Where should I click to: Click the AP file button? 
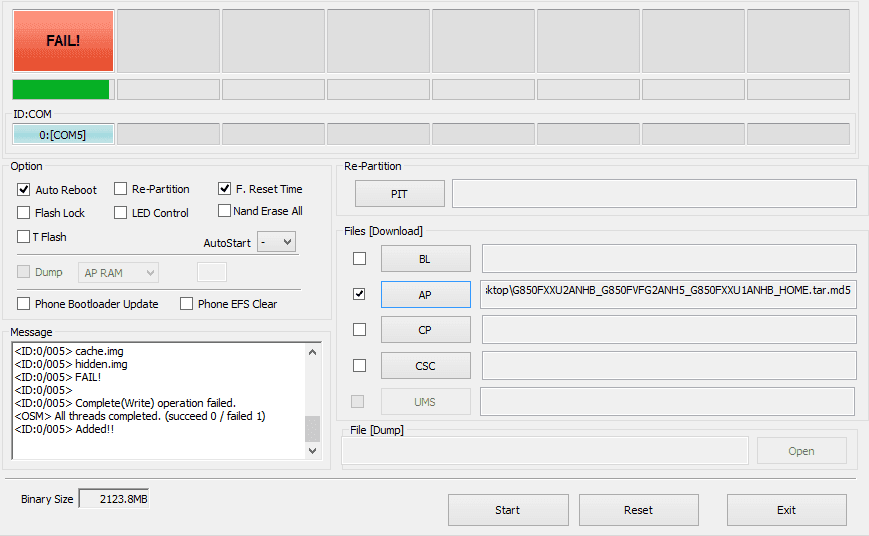pos(426,294)
